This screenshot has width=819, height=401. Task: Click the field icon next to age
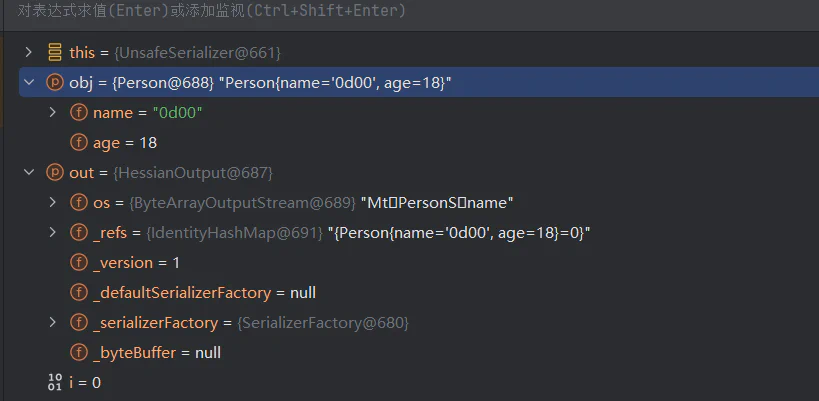78,142
